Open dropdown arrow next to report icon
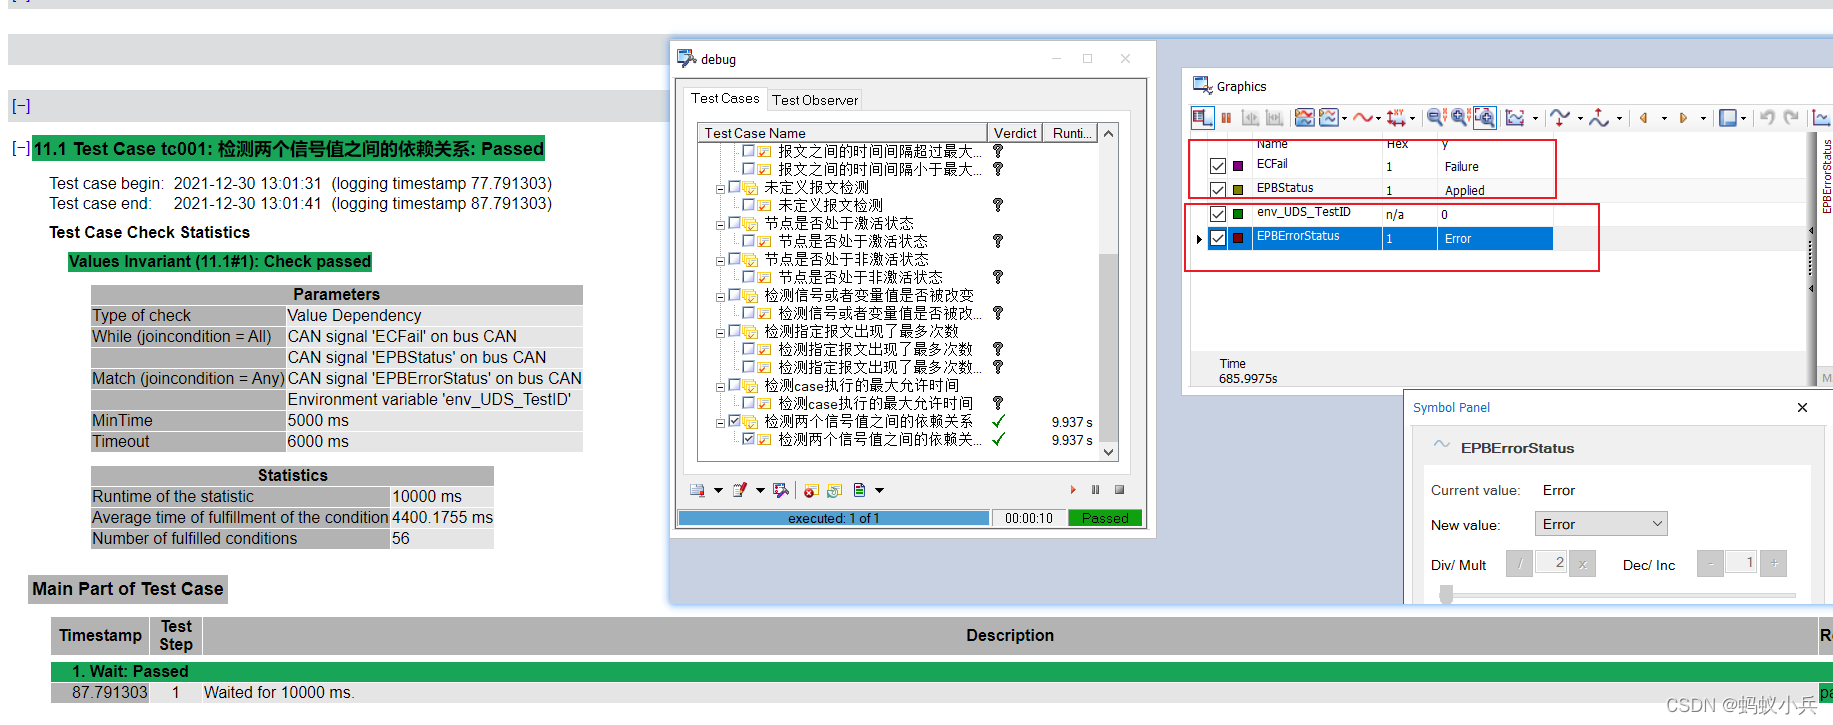The height and width of the screenshot is (725, 1833). coord(718,490)
